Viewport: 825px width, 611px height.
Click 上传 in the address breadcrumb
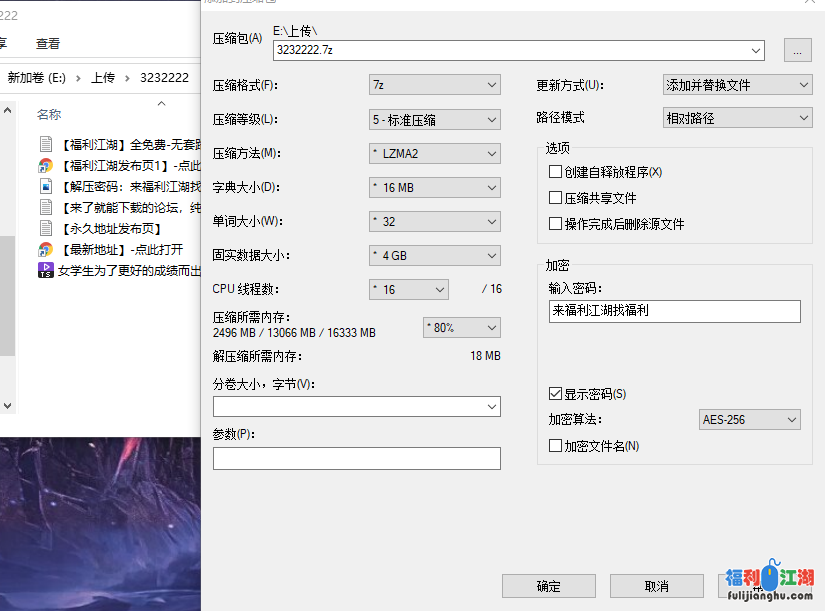coord(103,77)
